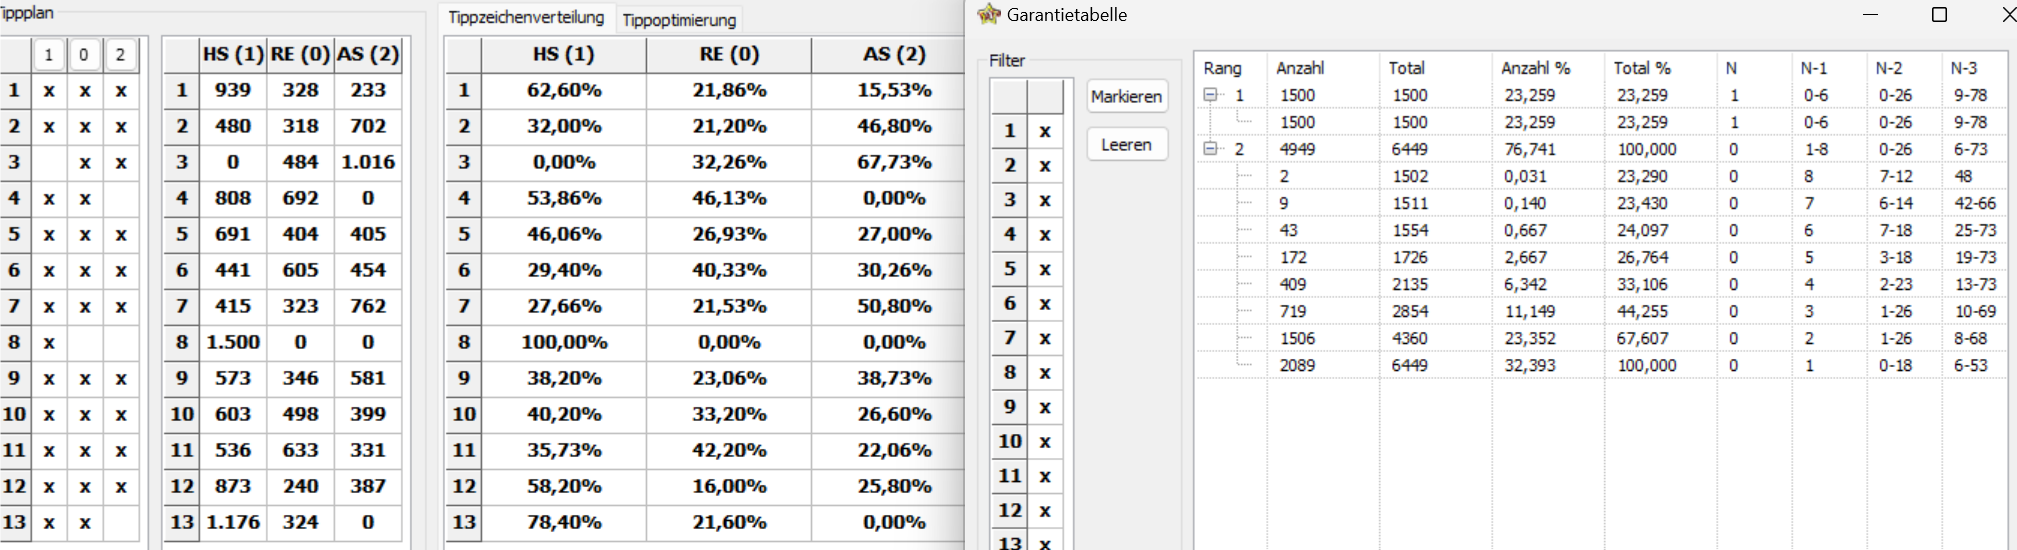The width and height of the screenshot is (2017, 550).
Task: Collapse the Rang 2 tree node
Action: pyautogui.click(x=1210, y=149)
